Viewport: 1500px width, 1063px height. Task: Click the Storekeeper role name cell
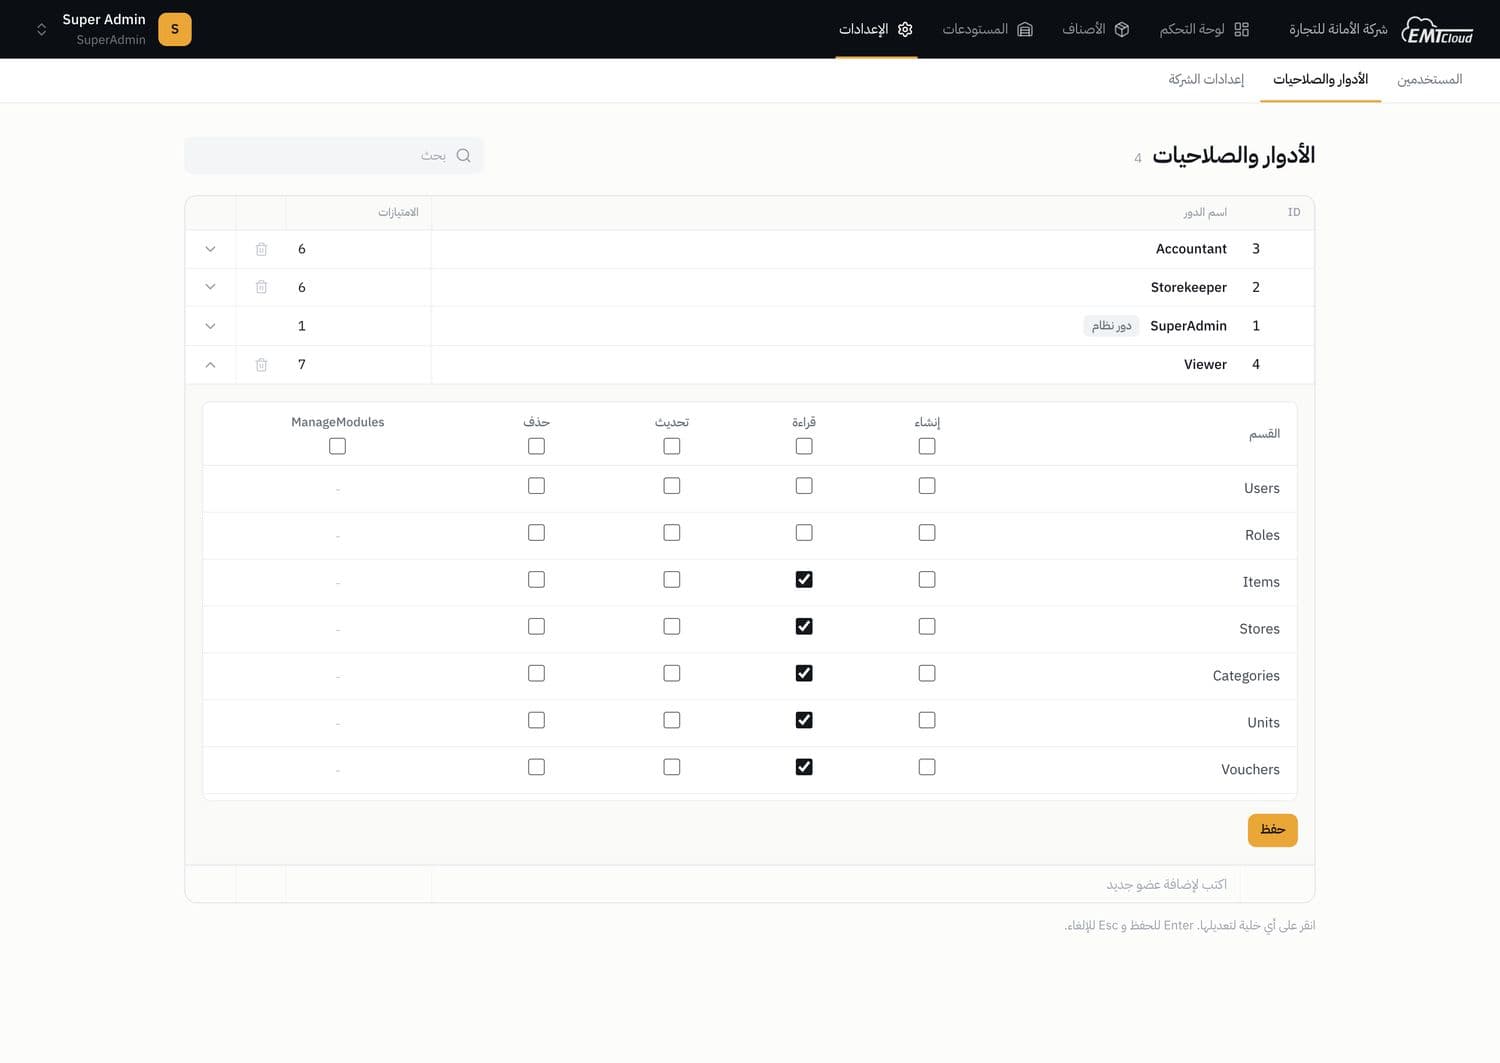1188,287
